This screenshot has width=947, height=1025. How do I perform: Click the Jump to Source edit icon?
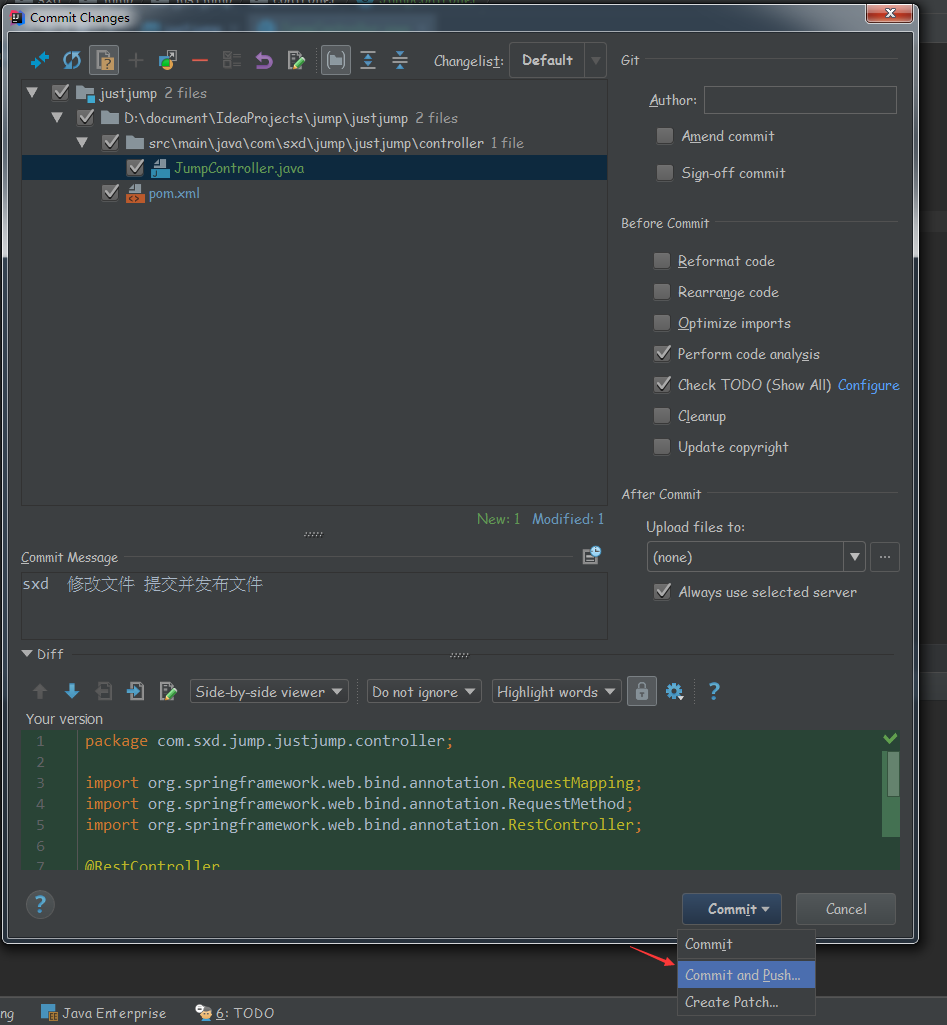click(x=296, y=61)
